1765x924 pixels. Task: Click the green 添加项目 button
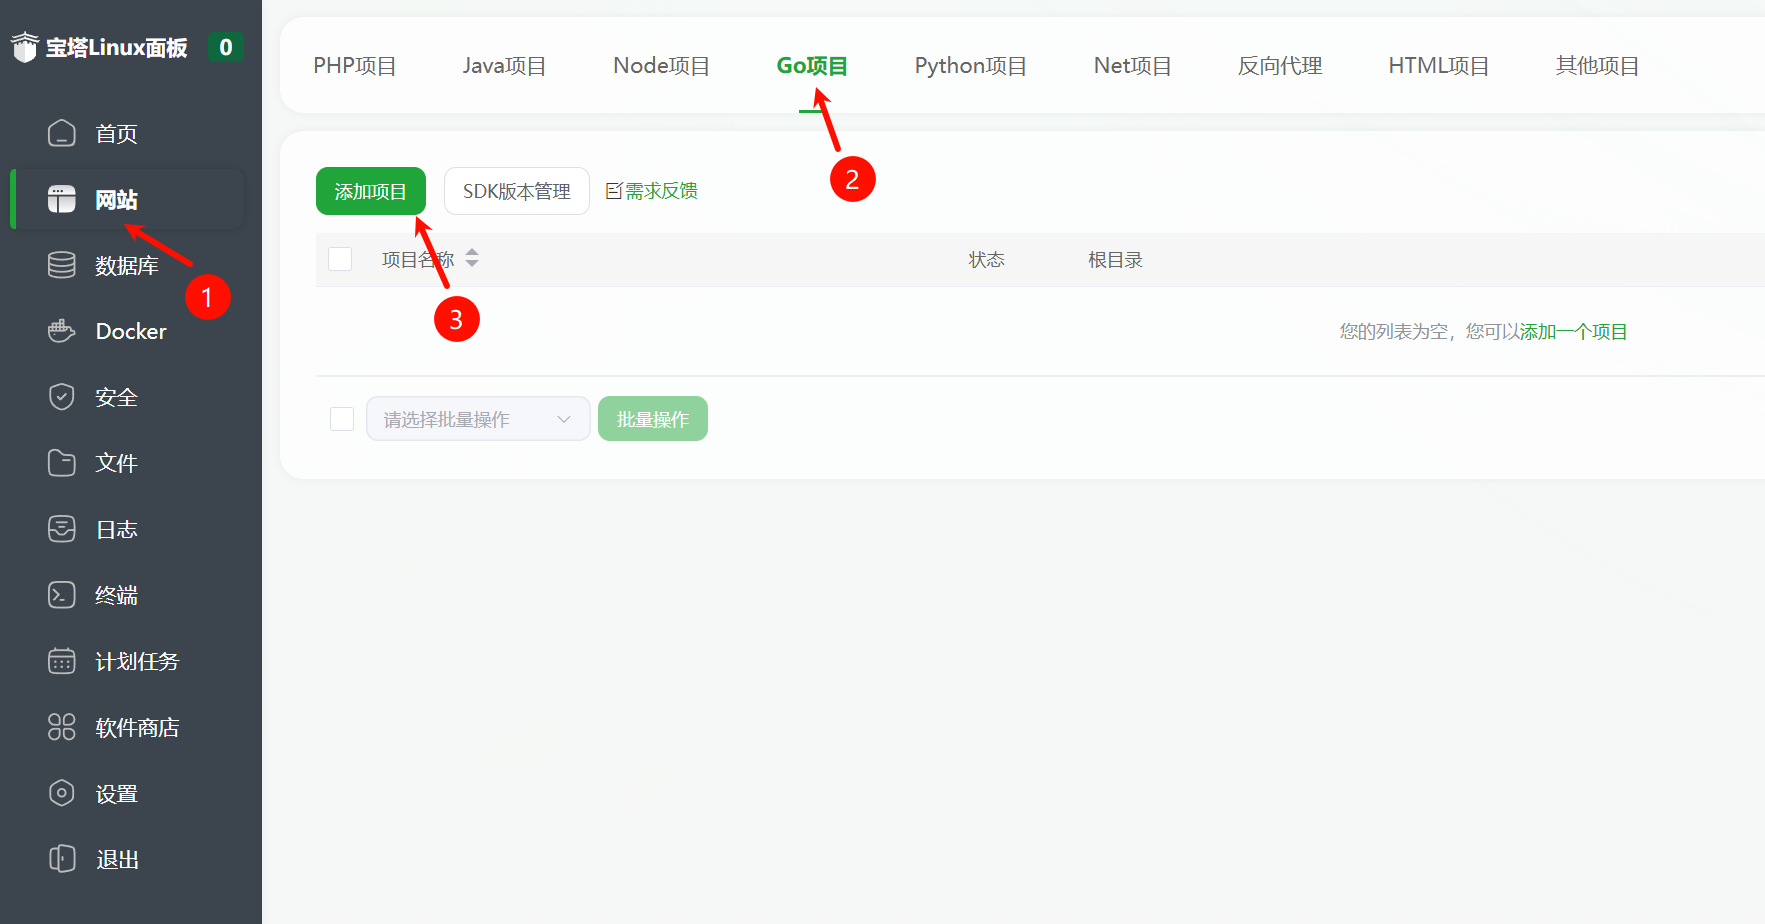click(370, 191)
